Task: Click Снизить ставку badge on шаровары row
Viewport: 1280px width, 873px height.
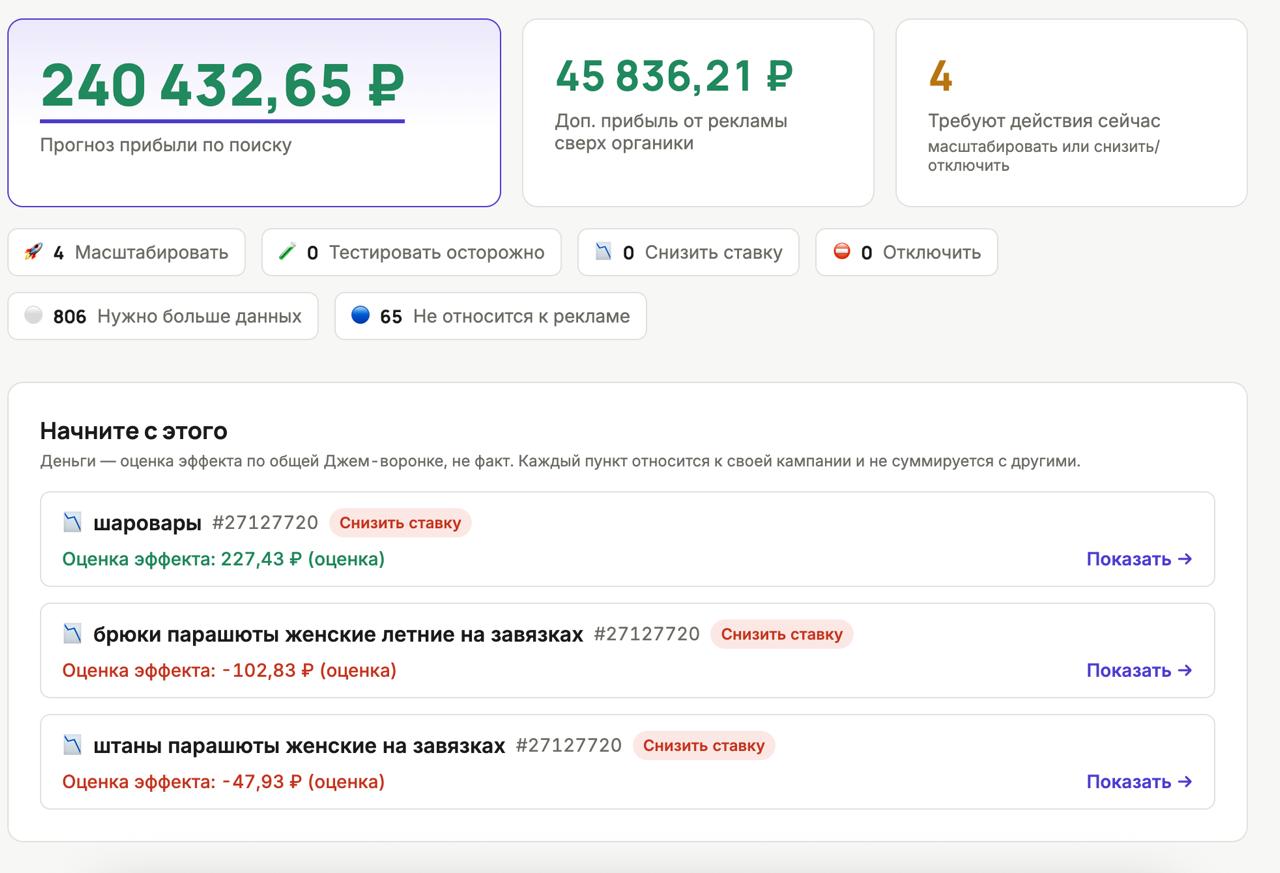Action: tap(400, 522)
